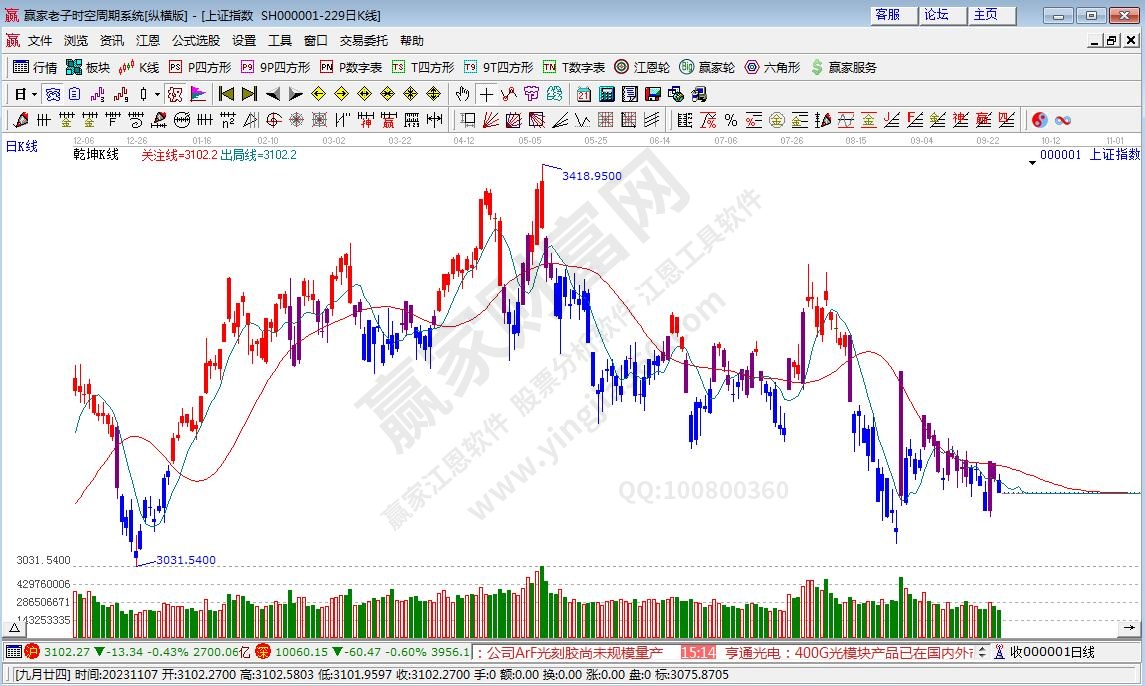Open the calendar icon in toolbar
This screenshot has height=686, width=1145.
tap(583, 94)
